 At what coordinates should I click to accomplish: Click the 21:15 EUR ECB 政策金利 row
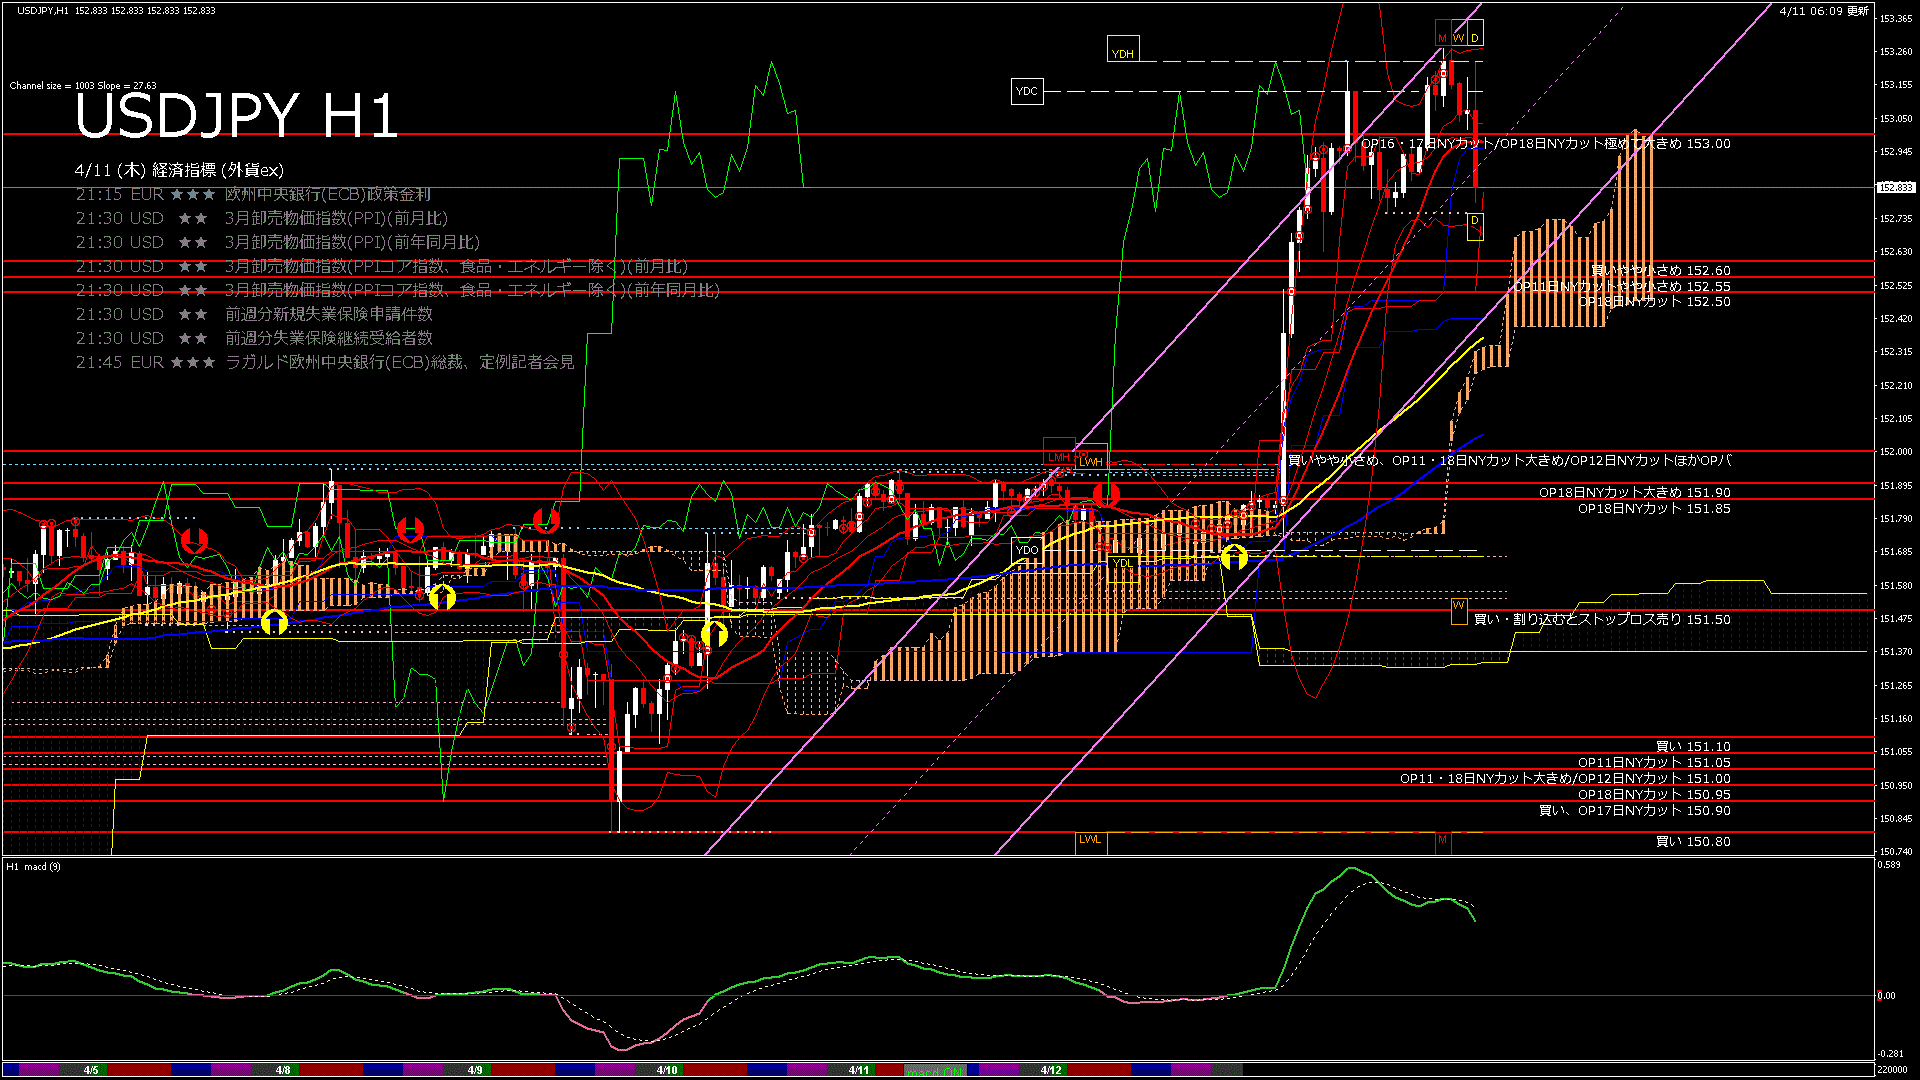click(253, 194)
